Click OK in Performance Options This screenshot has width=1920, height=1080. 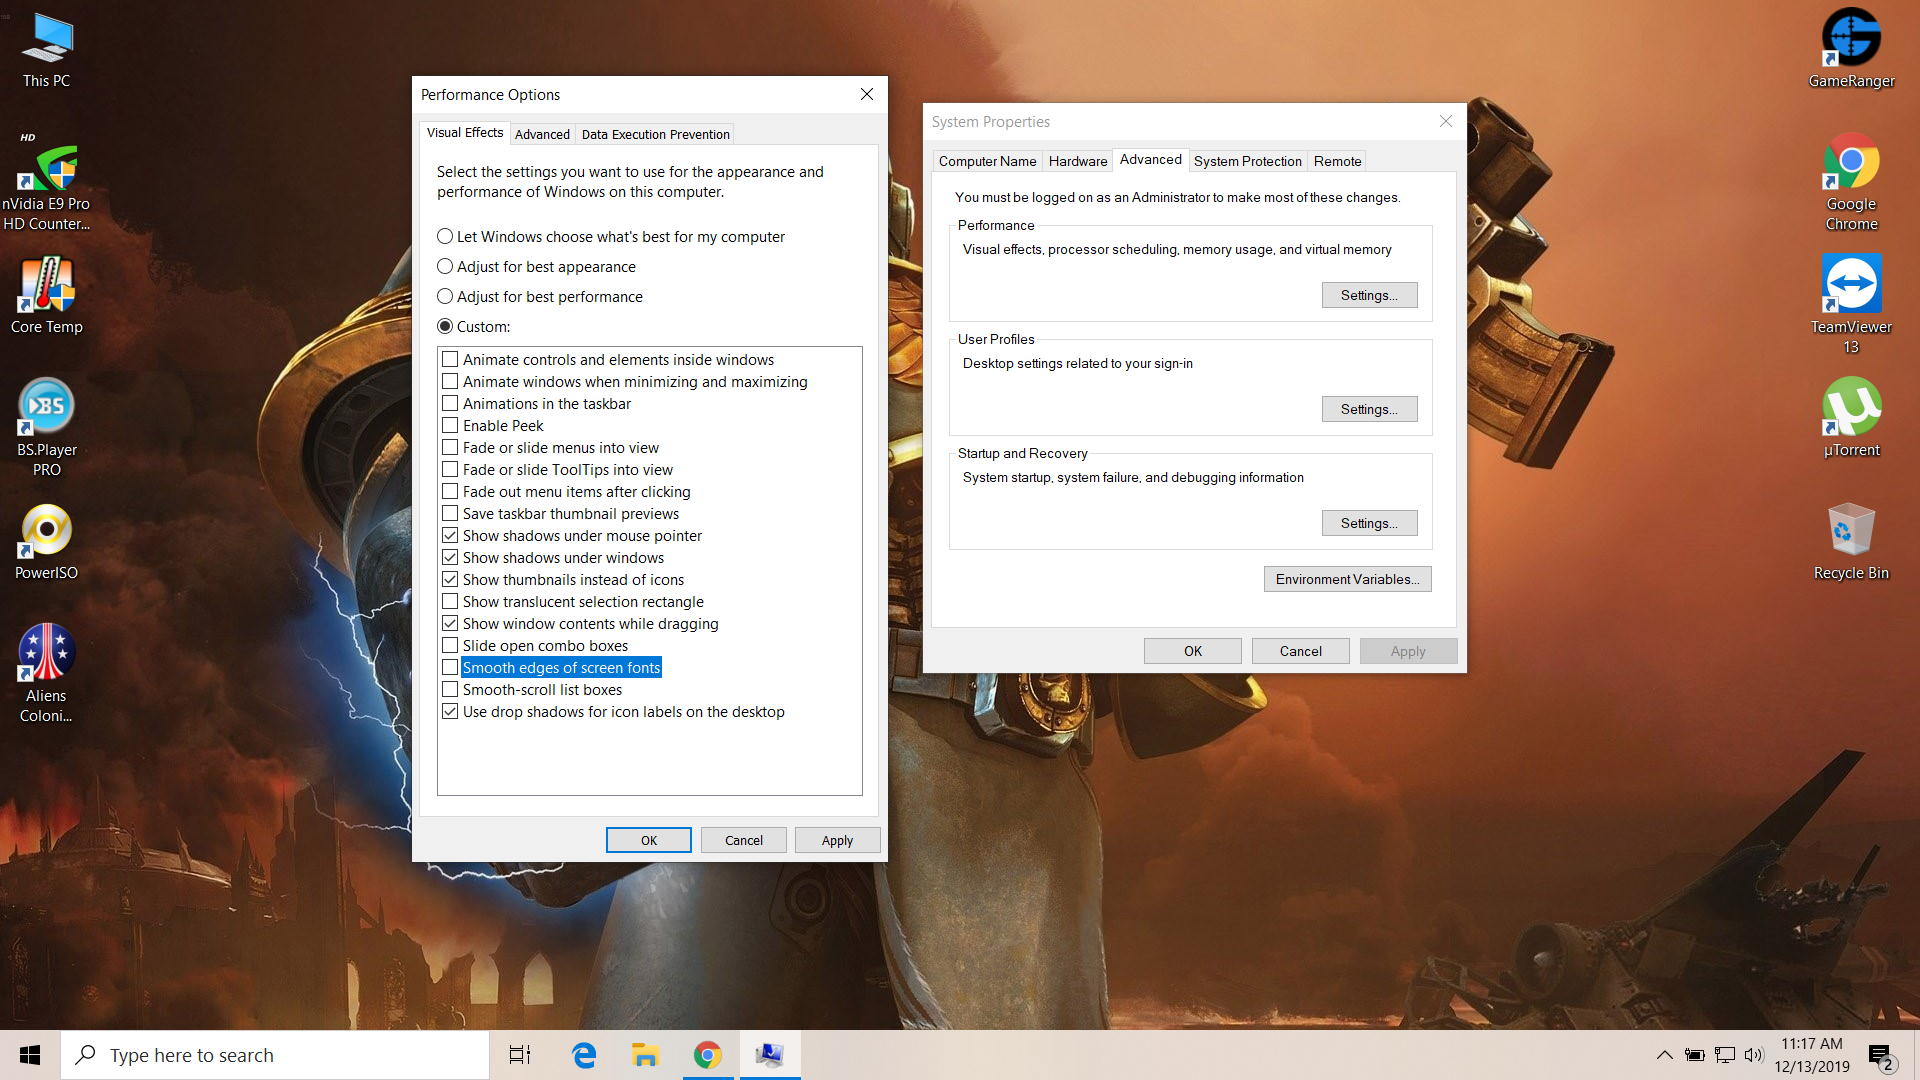pos(649,840)
